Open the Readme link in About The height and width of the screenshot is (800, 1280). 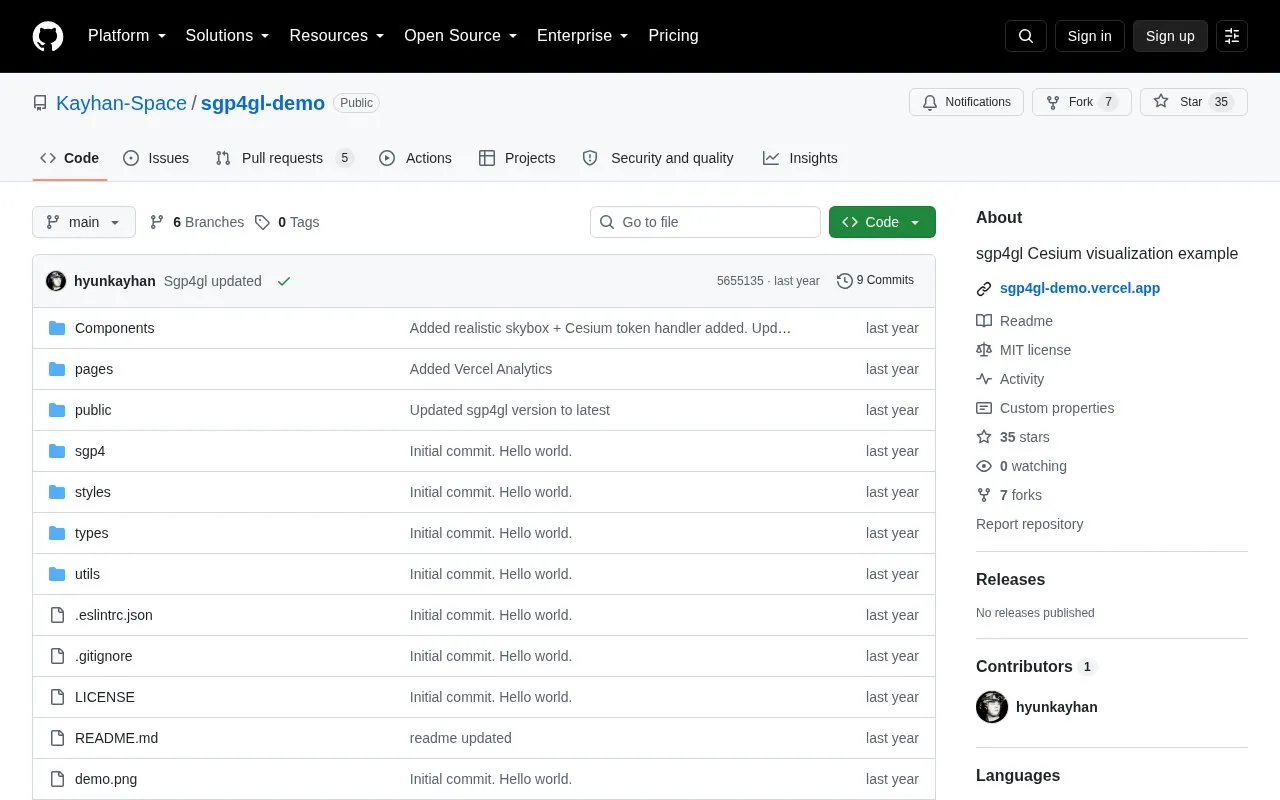click(1014, 321)
